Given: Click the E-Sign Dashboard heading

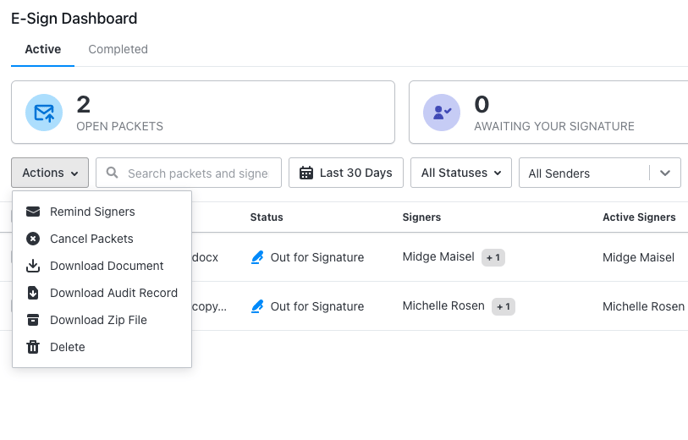Looking at the screenshot, I should tap(74, 18).
